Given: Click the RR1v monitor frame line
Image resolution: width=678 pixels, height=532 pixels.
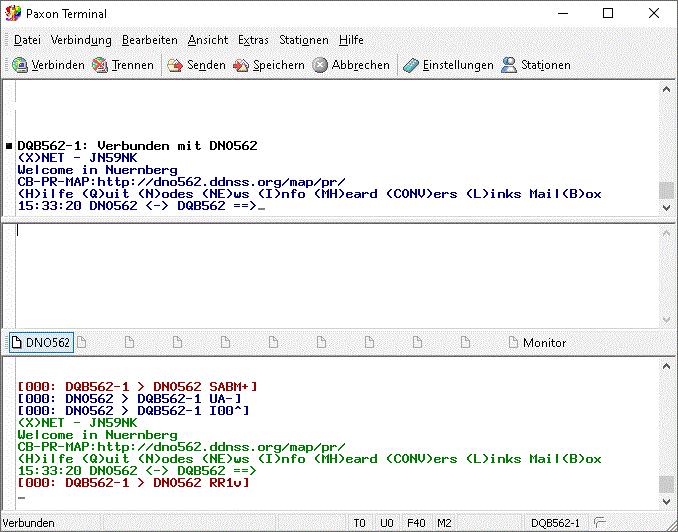Looking at the screenshot, I should point(134,483).
